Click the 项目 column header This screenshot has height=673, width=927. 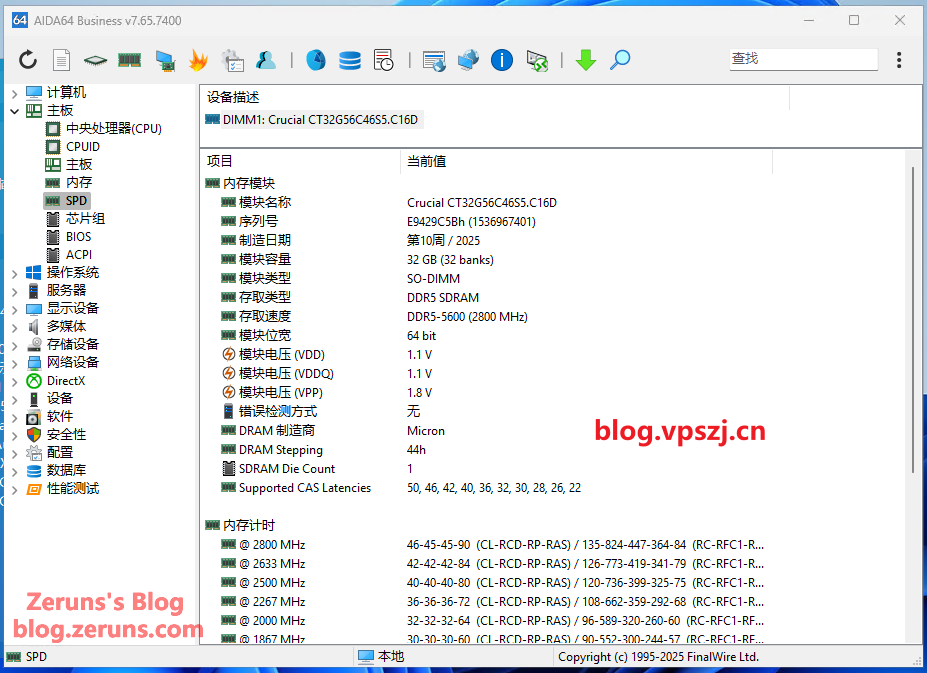coord(220,161)
